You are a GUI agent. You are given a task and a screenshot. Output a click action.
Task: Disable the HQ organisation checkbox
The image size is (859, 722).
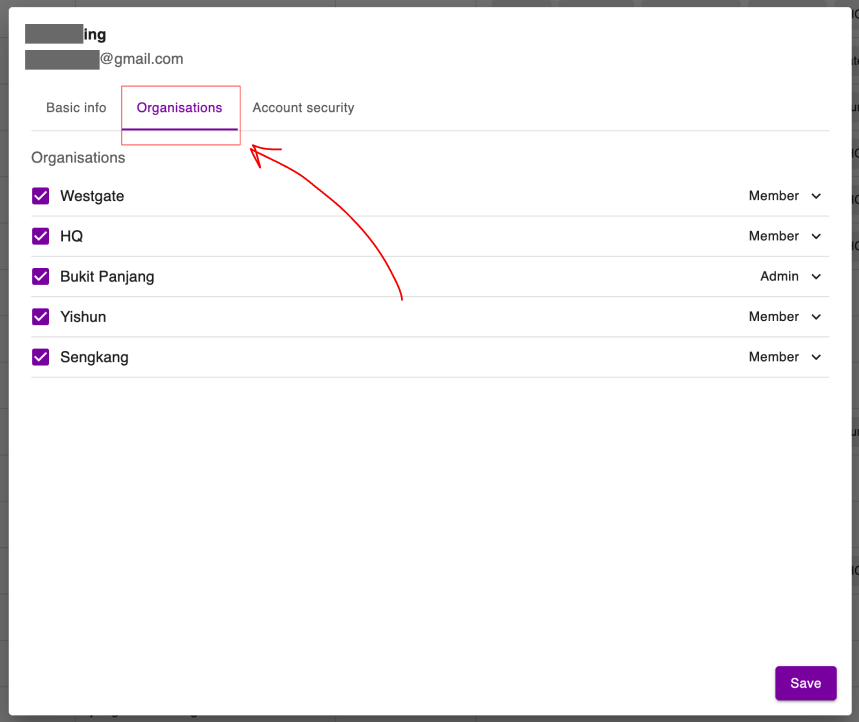(40, 236)
